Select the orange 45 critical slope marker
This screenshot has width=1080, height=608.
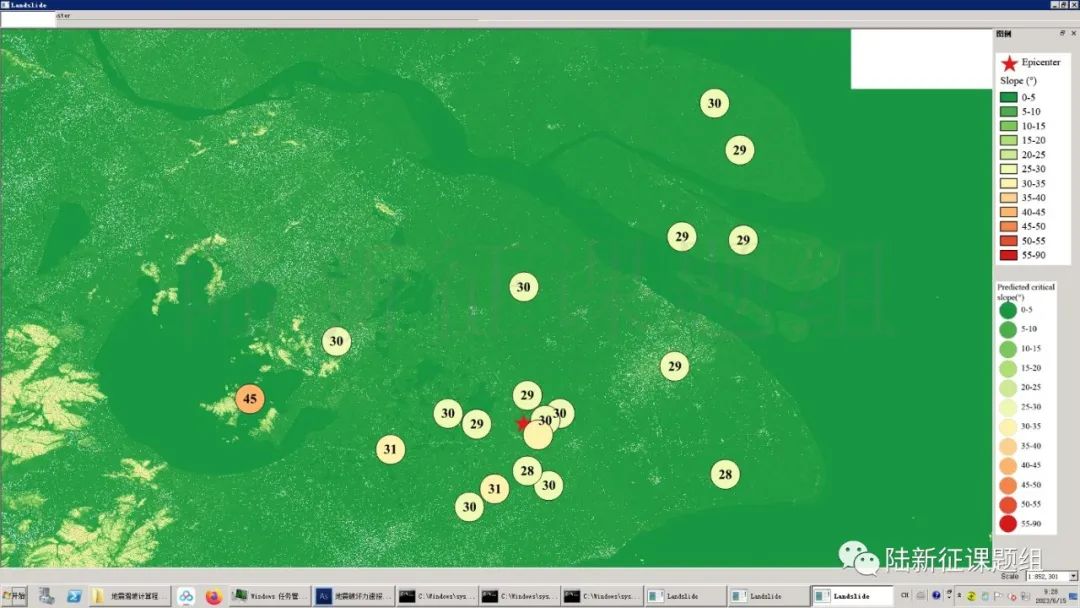pyautogui.click(x=250, y=399)
